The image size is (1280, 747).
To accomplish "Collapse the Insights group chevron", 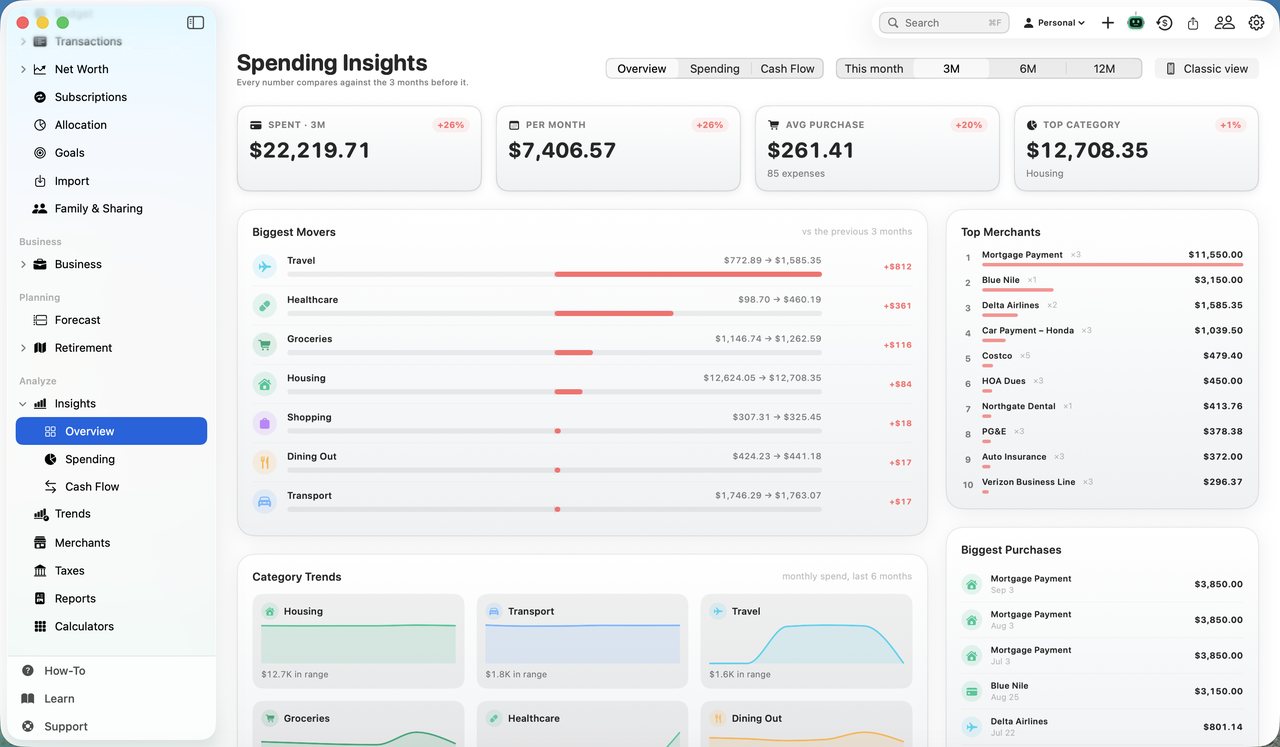I will 23,404.
